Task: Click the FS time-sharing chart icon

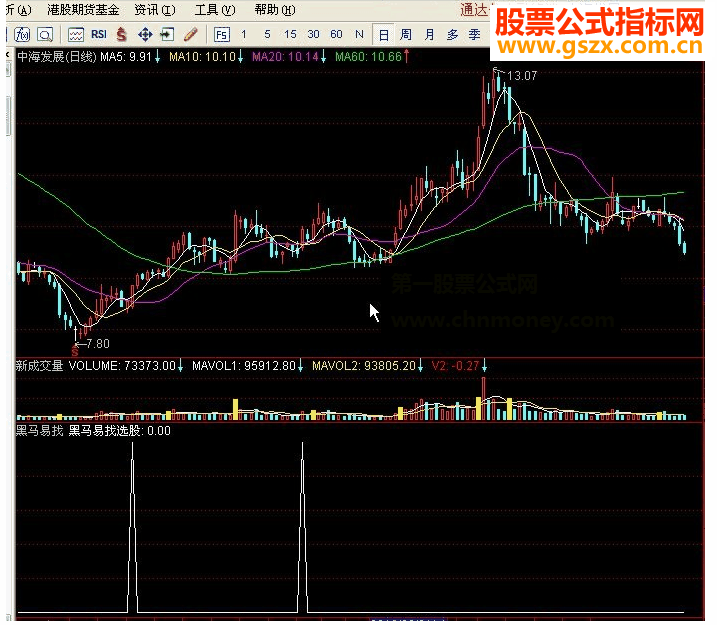Action: coord(222,35)
